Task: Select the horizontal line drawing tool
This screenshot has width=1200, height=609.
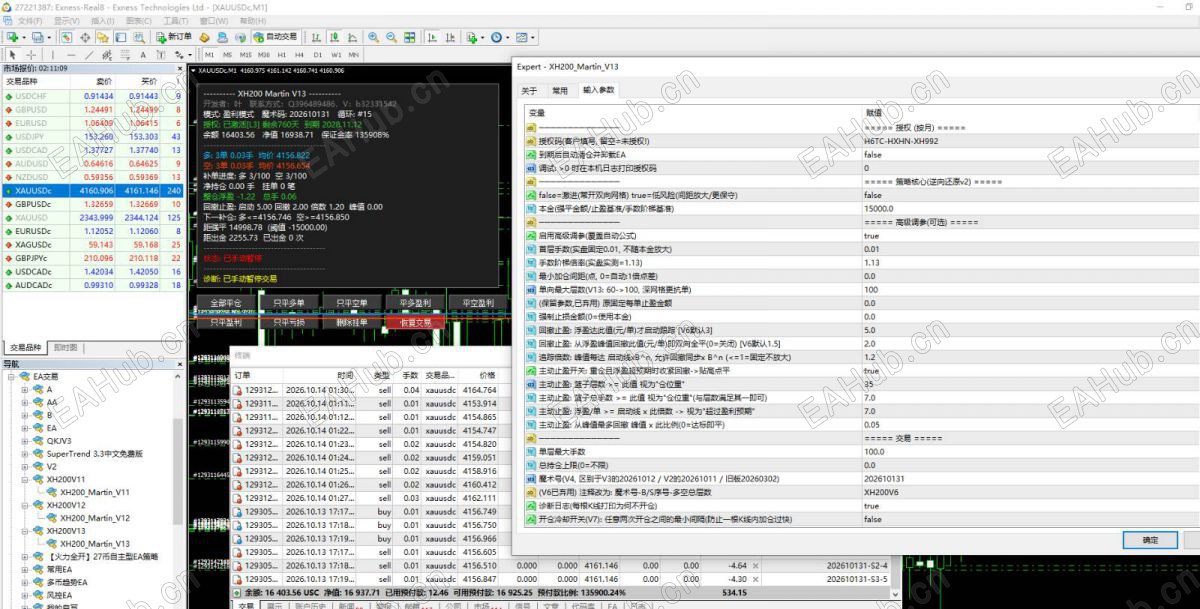Action: [x=72, y=54]
